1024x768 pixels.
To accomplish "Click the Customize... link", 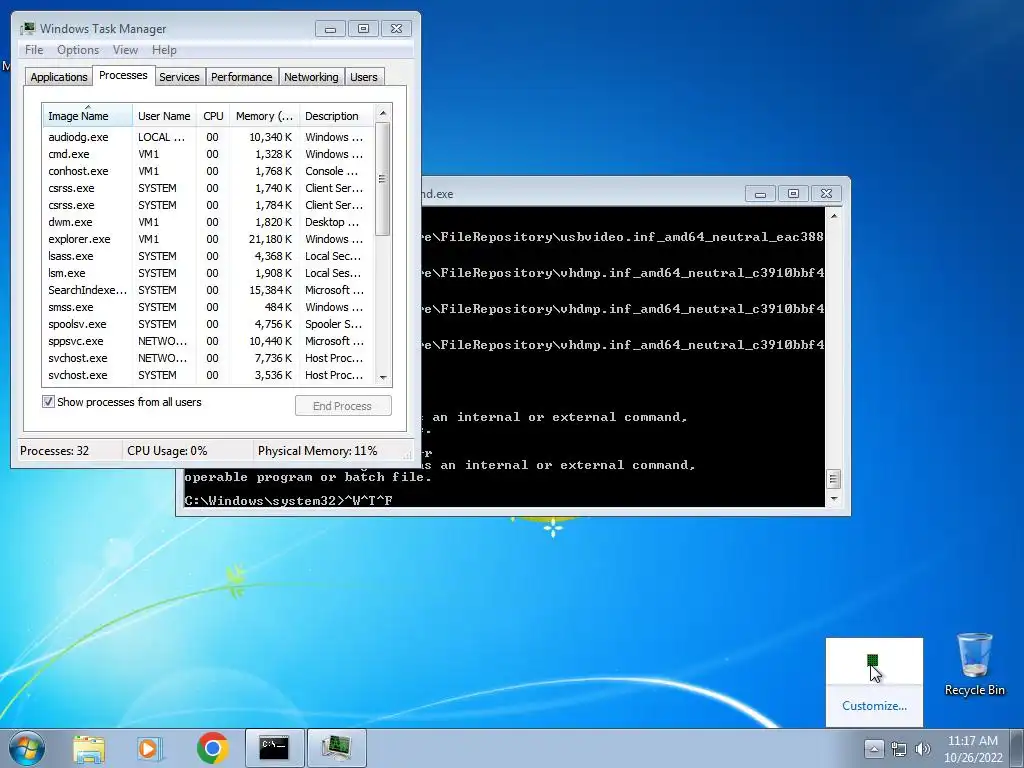I will point(874,706).
